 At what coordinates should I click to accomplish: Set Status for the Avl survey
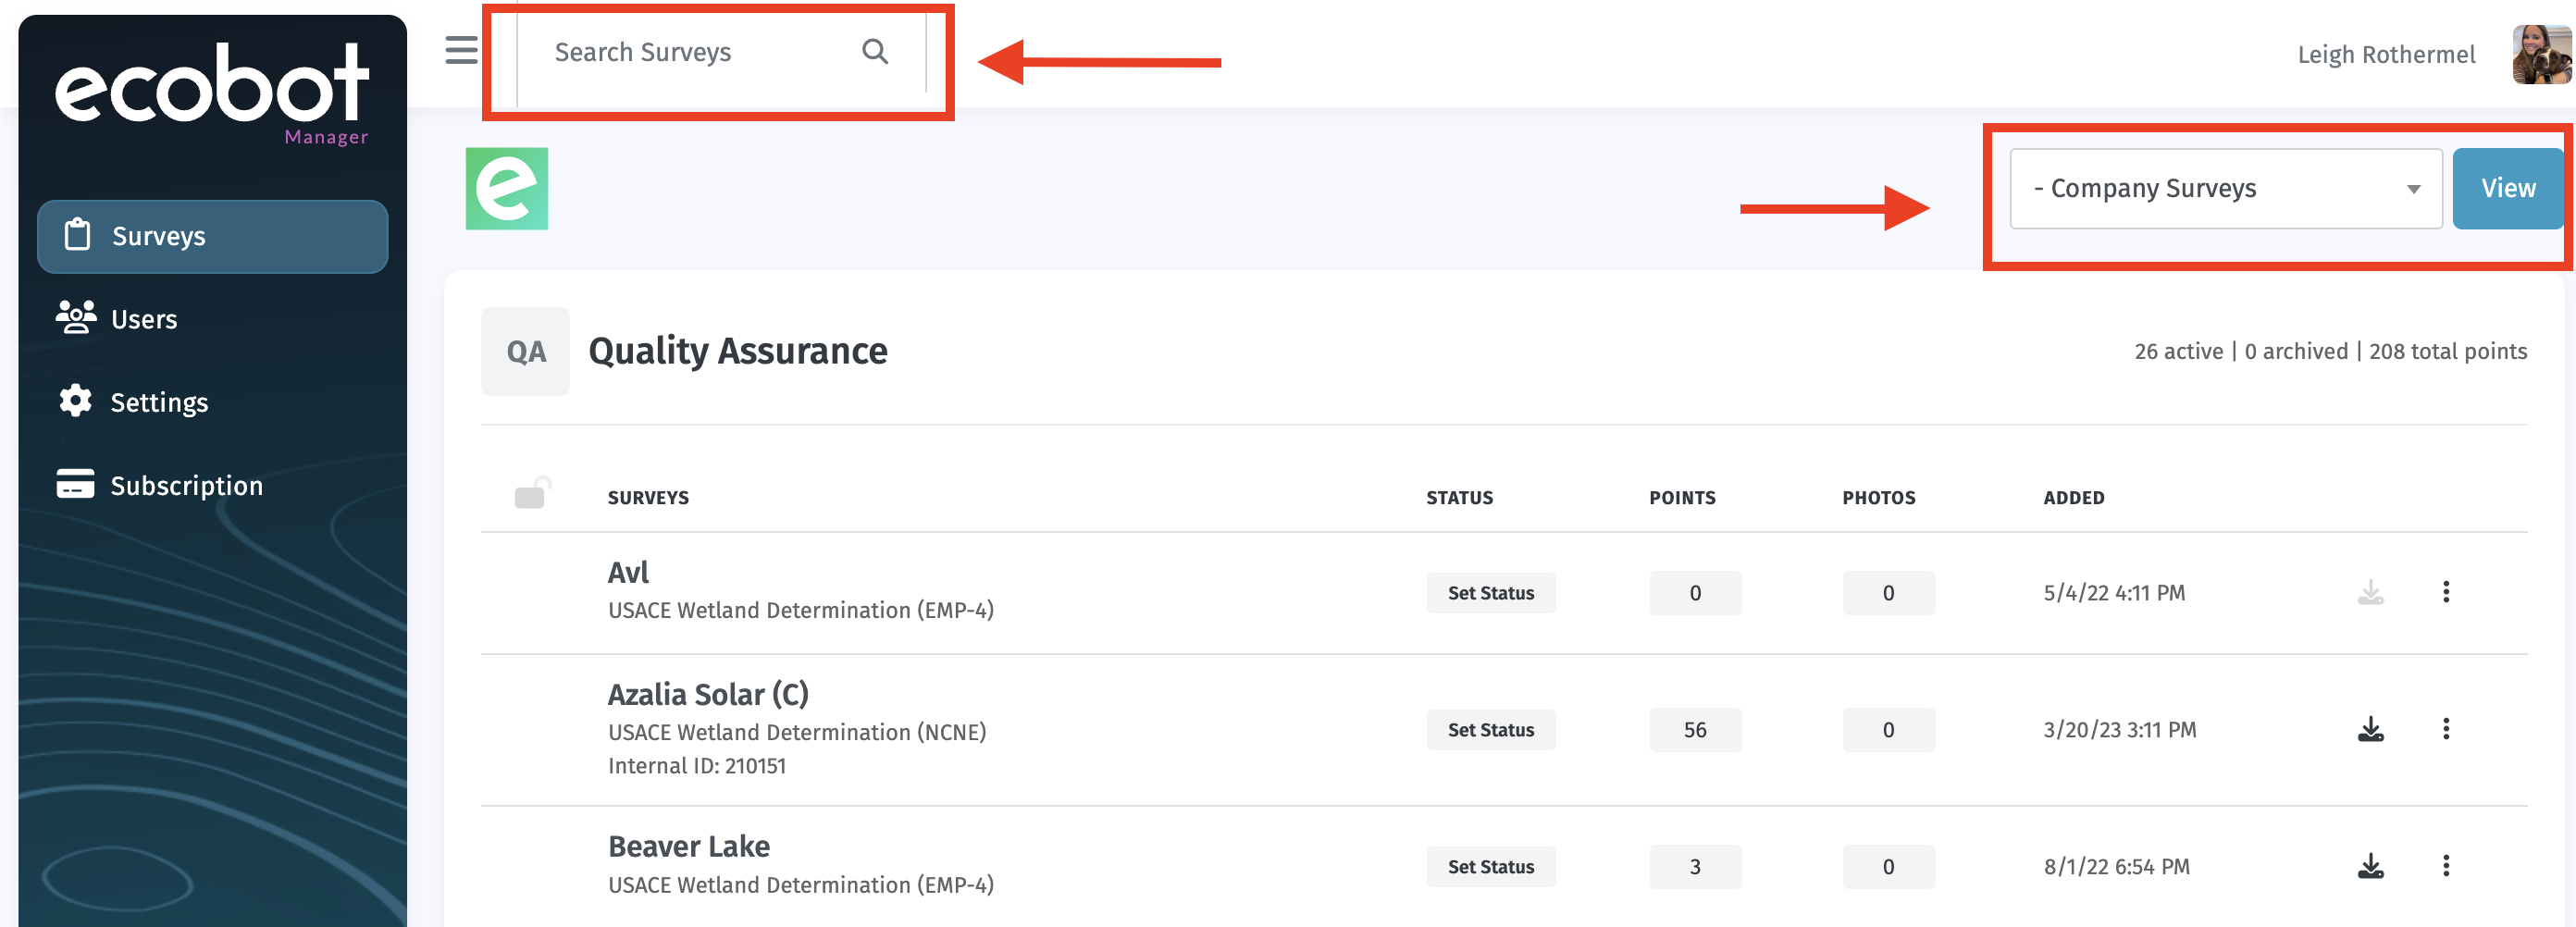[x=1490, y=593]
